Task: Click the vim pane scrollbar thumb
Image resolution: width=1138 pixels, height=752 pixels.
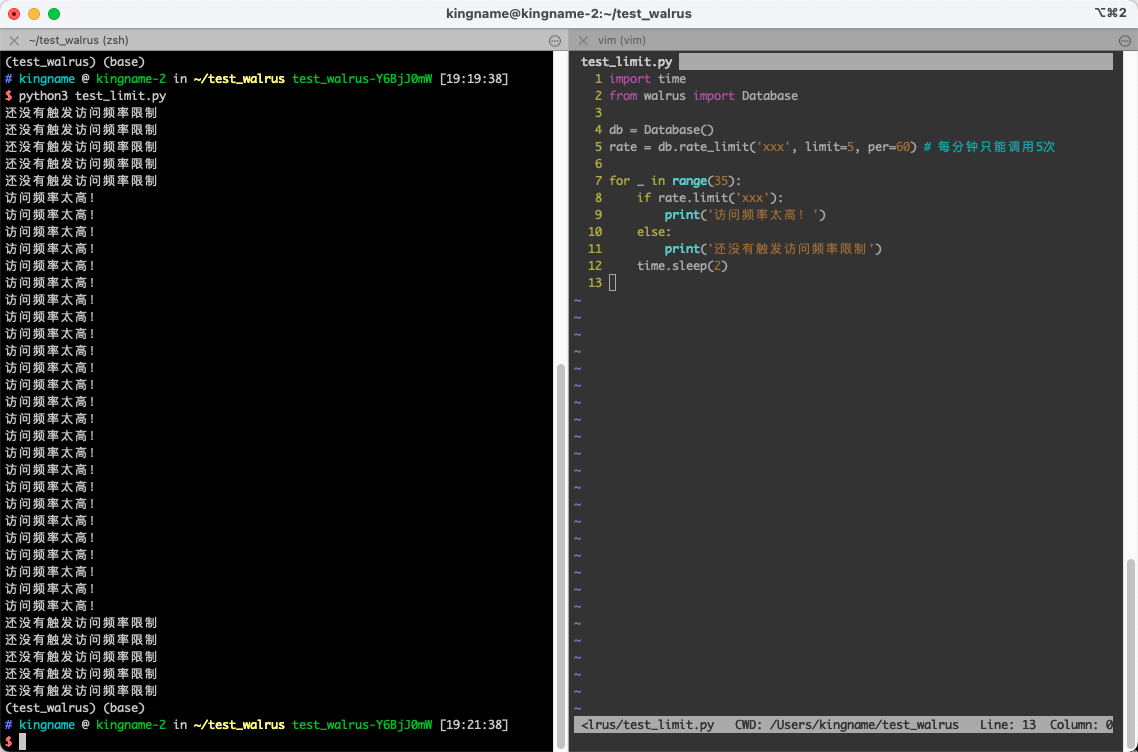Action: 1131,653
